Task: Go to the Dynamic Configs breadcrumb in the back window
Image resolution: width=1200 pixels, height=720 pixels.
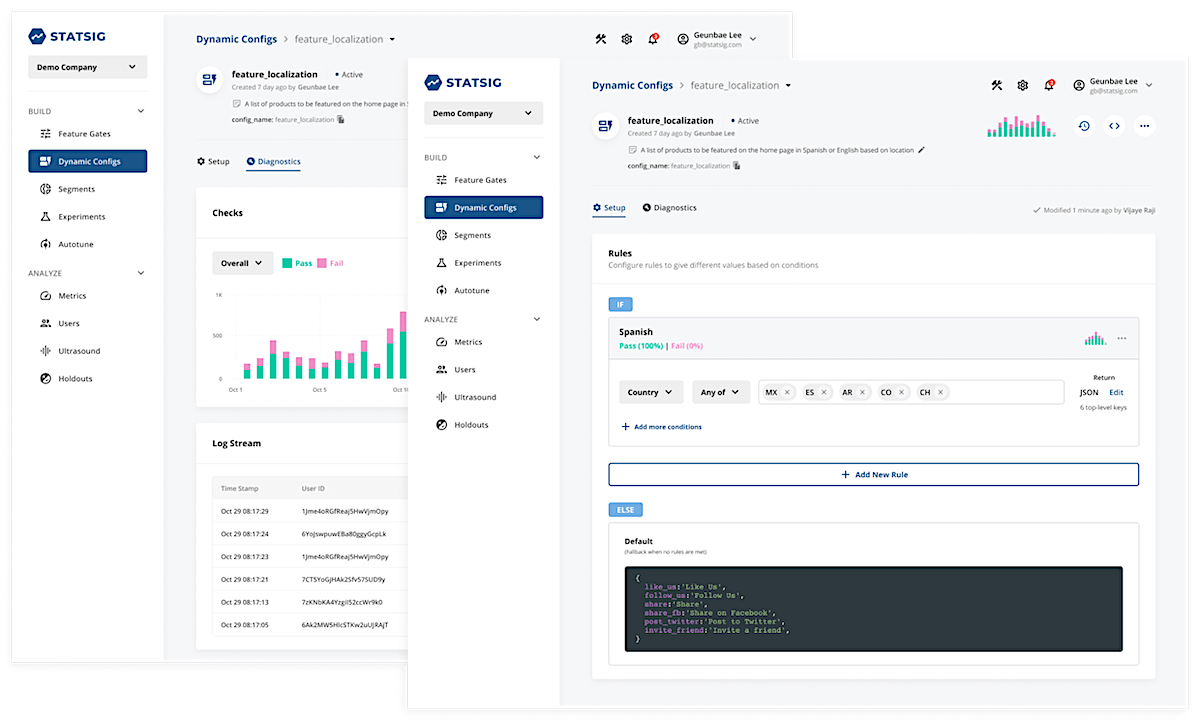Action: pyautogui.click(x=236, y=39)
